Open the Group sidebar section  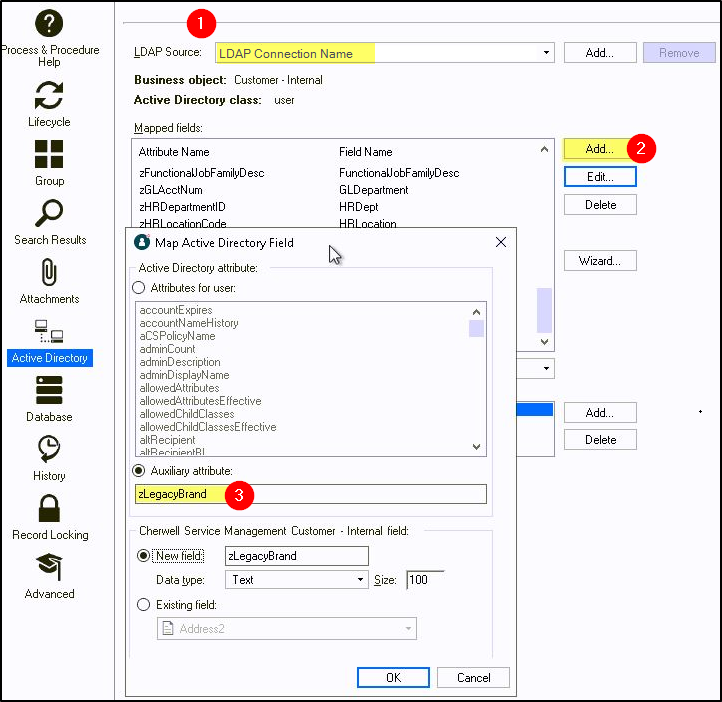(x=49, y=155)
